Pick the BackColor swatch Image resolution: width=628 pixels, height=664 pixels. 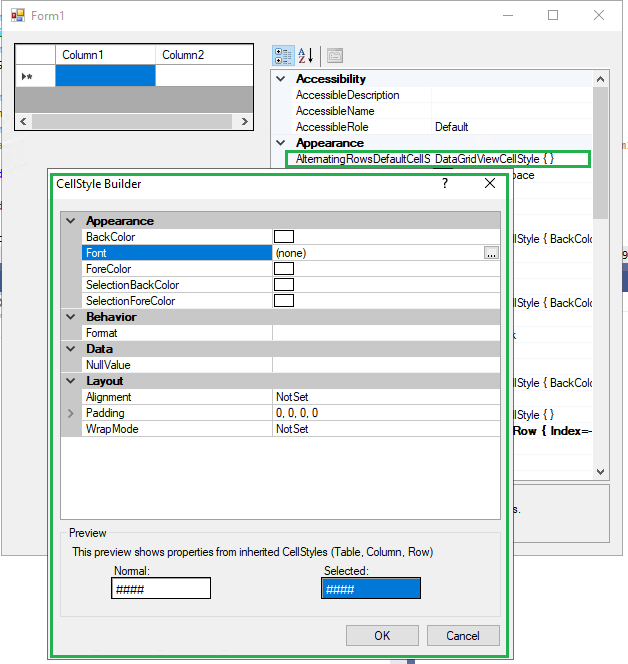click(x=284, y=237)
